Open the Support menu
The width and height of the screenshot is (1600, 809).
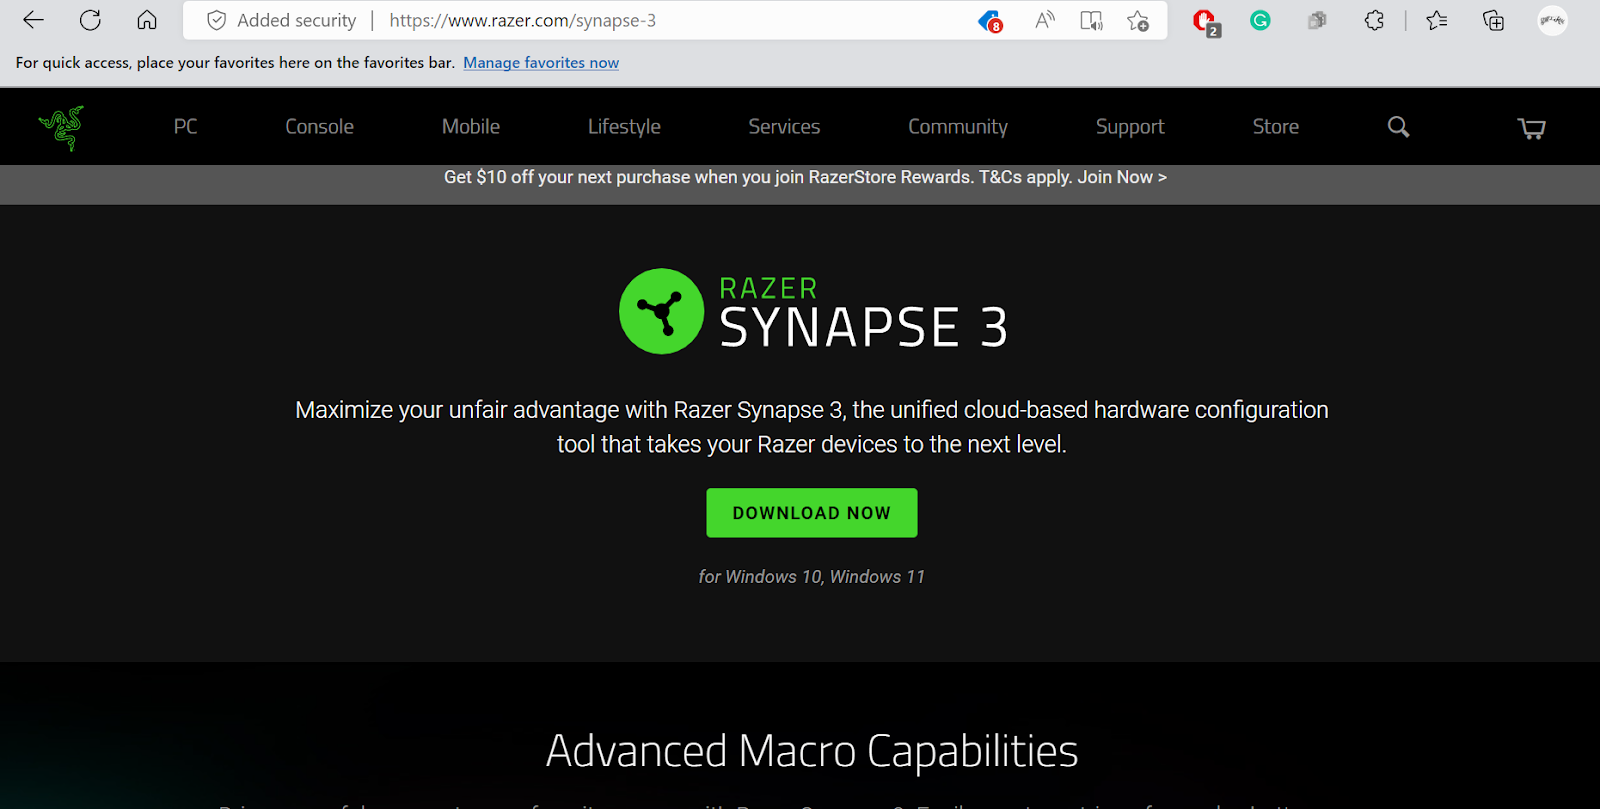(1130, 127)
